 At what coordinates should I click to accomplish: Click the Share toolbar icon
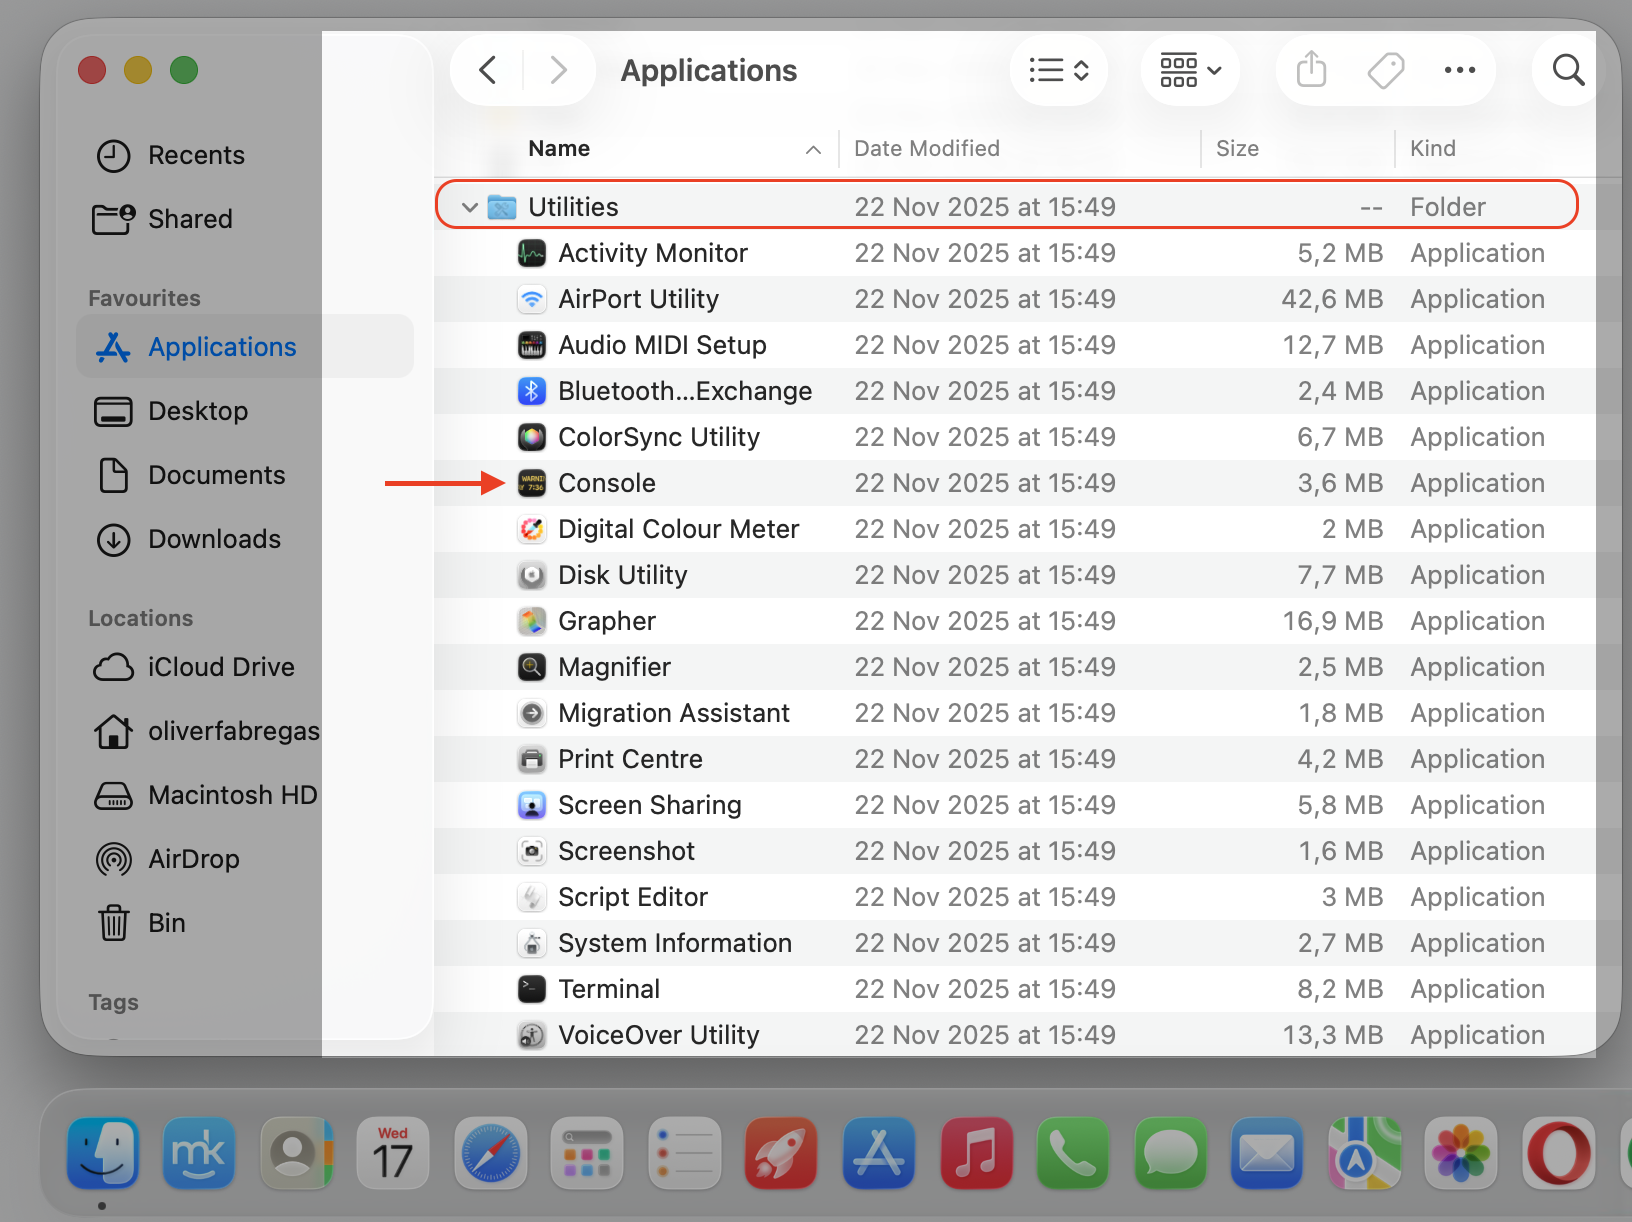1311,70
